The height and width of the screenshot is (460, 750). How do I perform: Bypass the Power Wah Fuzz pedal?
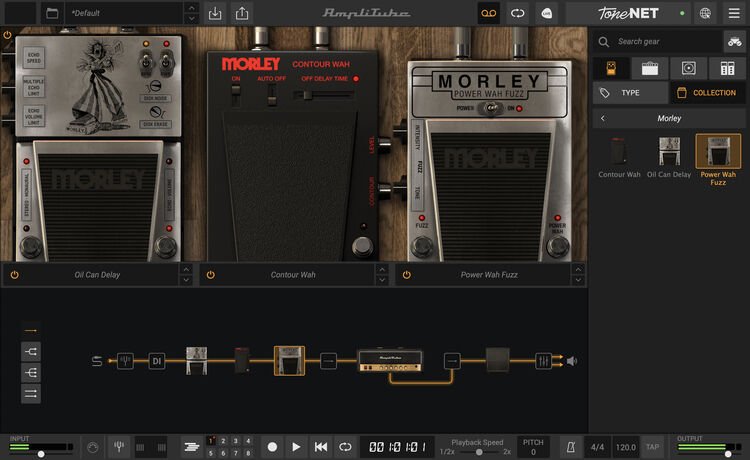(x=406, y=274)
